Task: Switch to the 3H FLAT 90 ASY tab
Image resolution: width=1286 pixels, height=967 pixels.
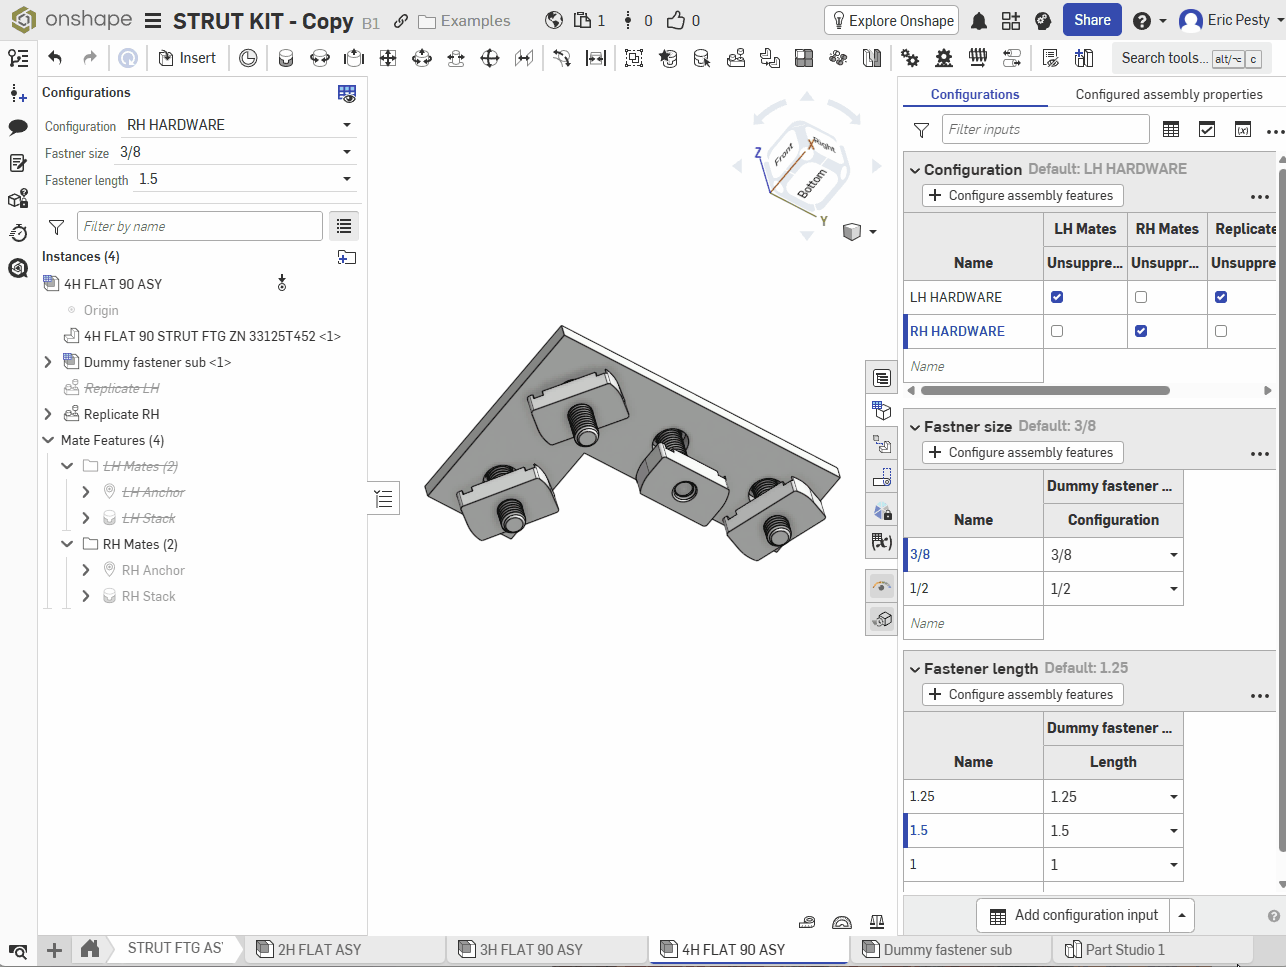Action: (530, 950)
